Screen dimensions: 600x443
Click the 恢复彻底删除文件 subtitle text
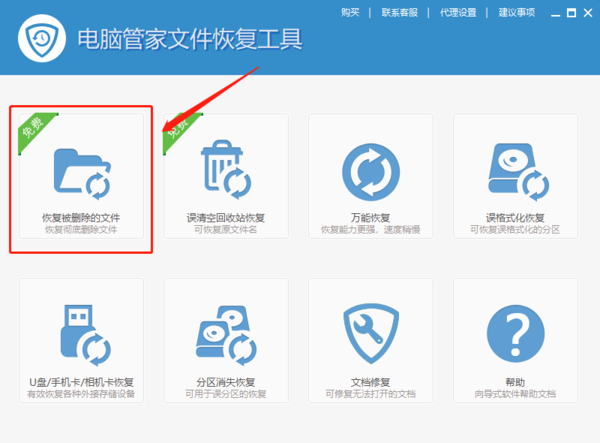pos(81,230)
